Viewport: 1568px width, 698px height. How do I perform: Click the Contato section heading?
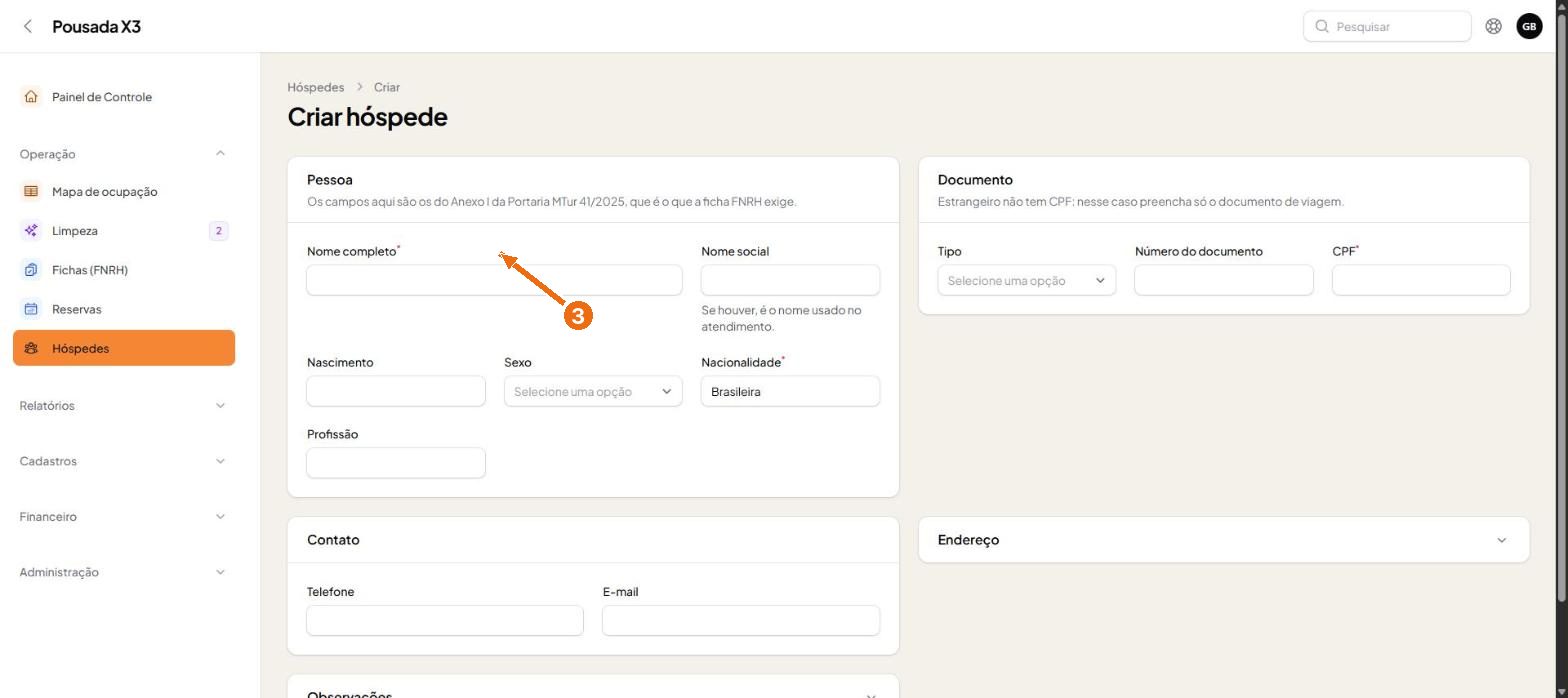coord(333,540)
